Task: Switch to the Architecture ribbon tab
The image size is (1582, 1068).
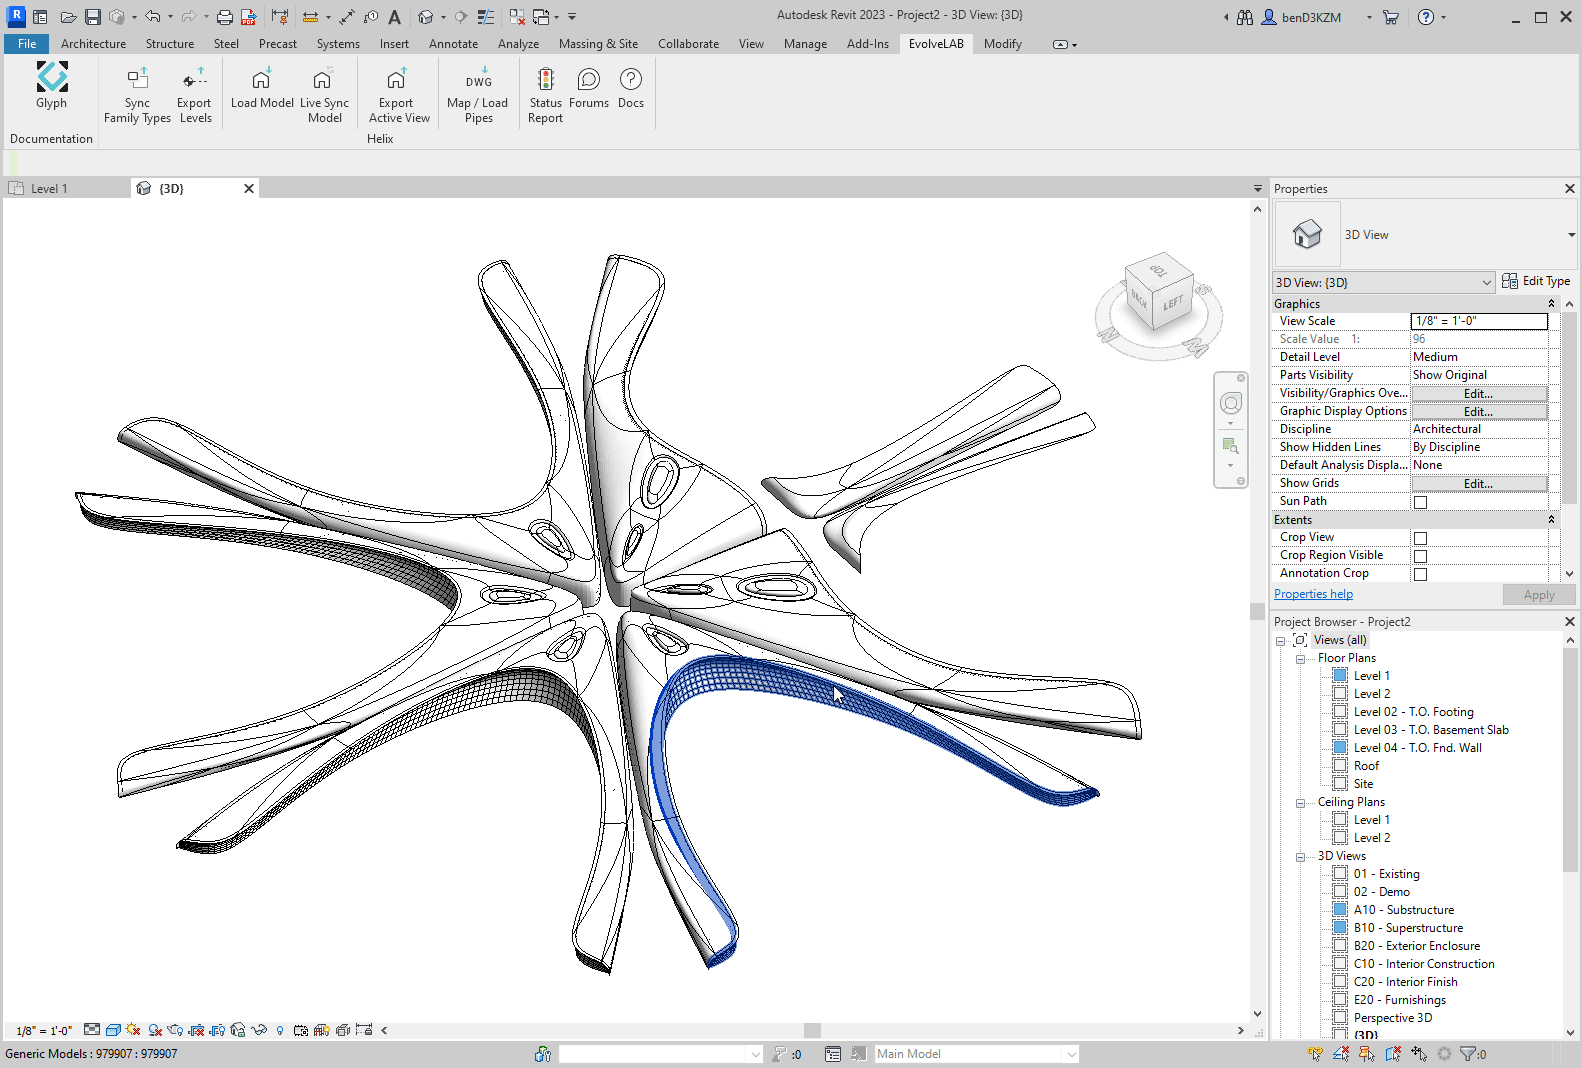Action: point(93,44)
